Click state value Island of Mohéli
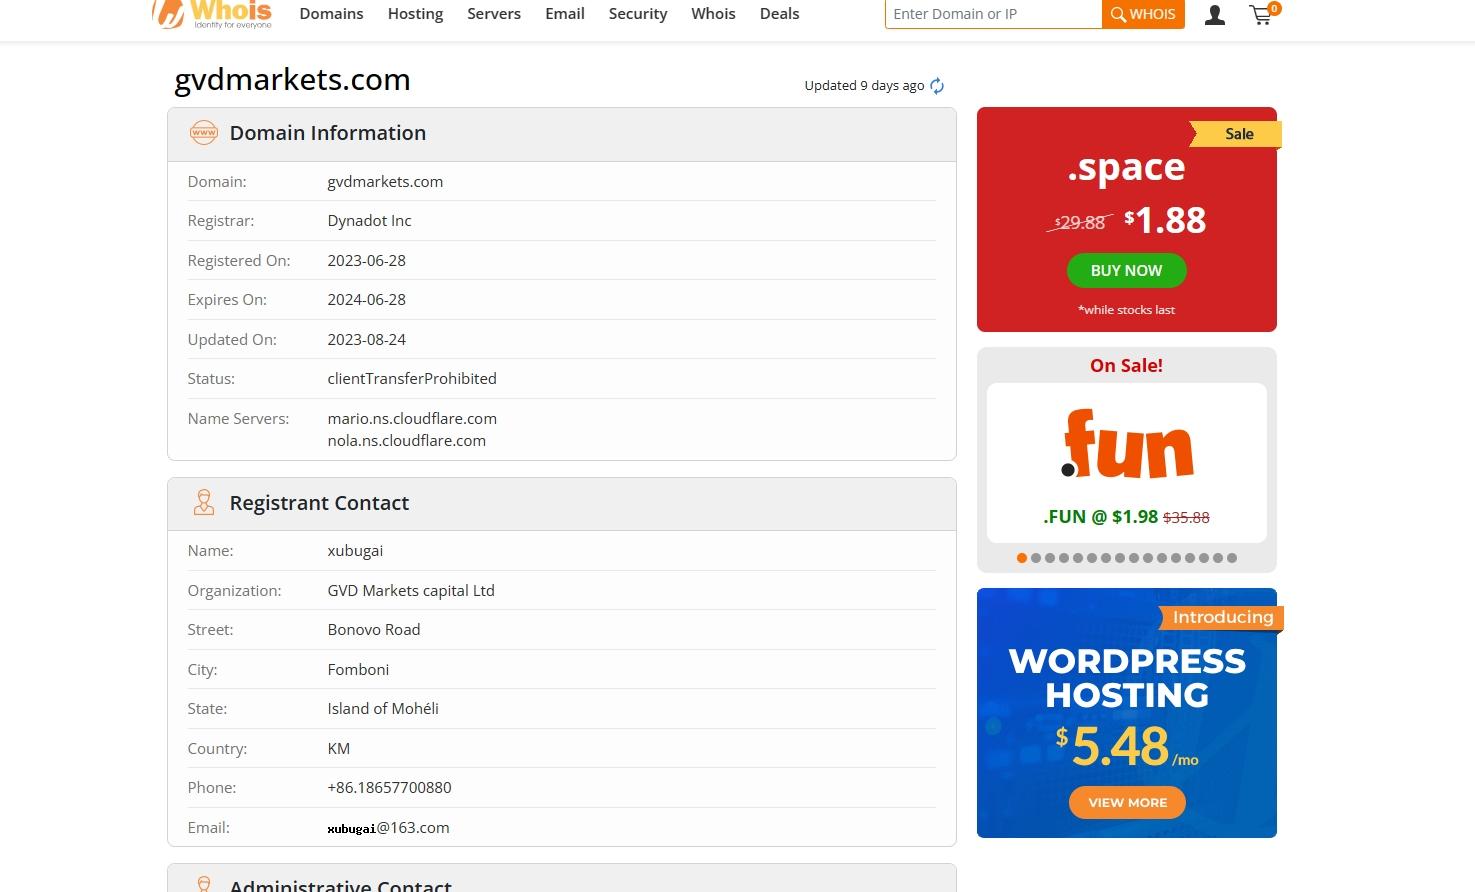 (x=383, y=709)
